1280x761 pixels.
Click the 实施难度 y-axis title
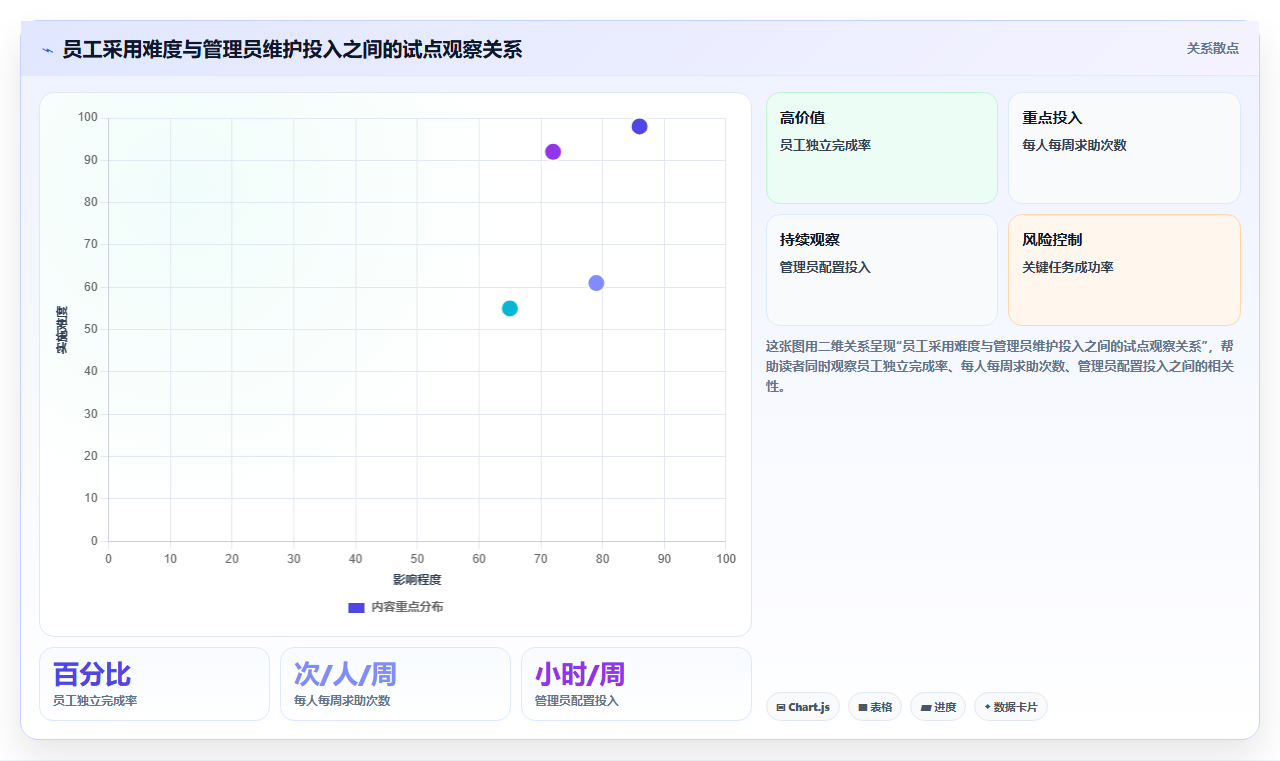click(x=62, y=330)
